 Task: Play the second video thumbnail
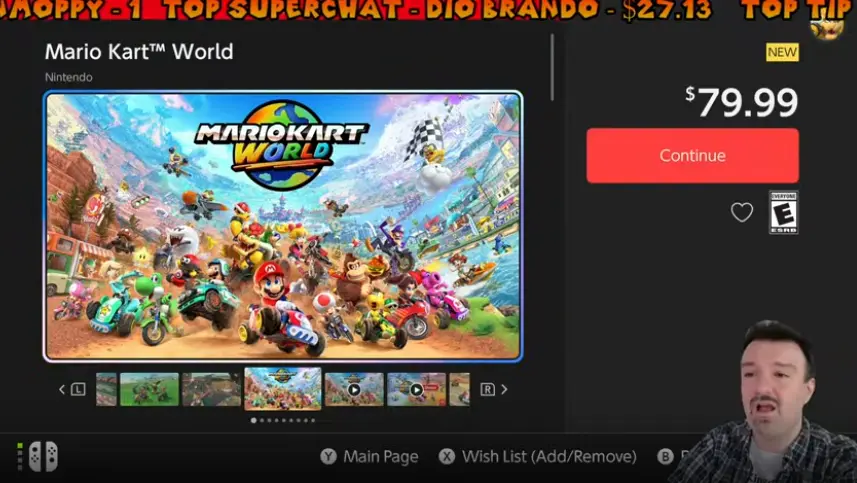coord(416,390)
